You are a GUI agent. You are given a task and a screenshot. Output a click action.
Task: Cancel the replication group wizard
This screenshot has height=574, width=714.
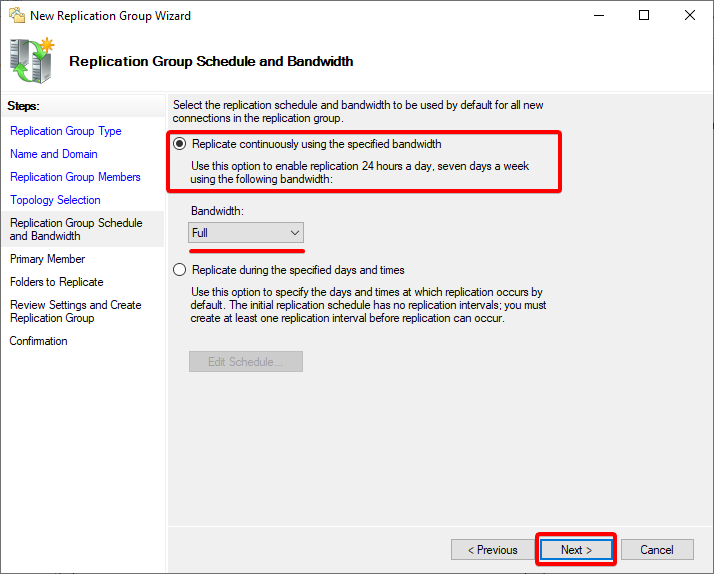(657, 550)
